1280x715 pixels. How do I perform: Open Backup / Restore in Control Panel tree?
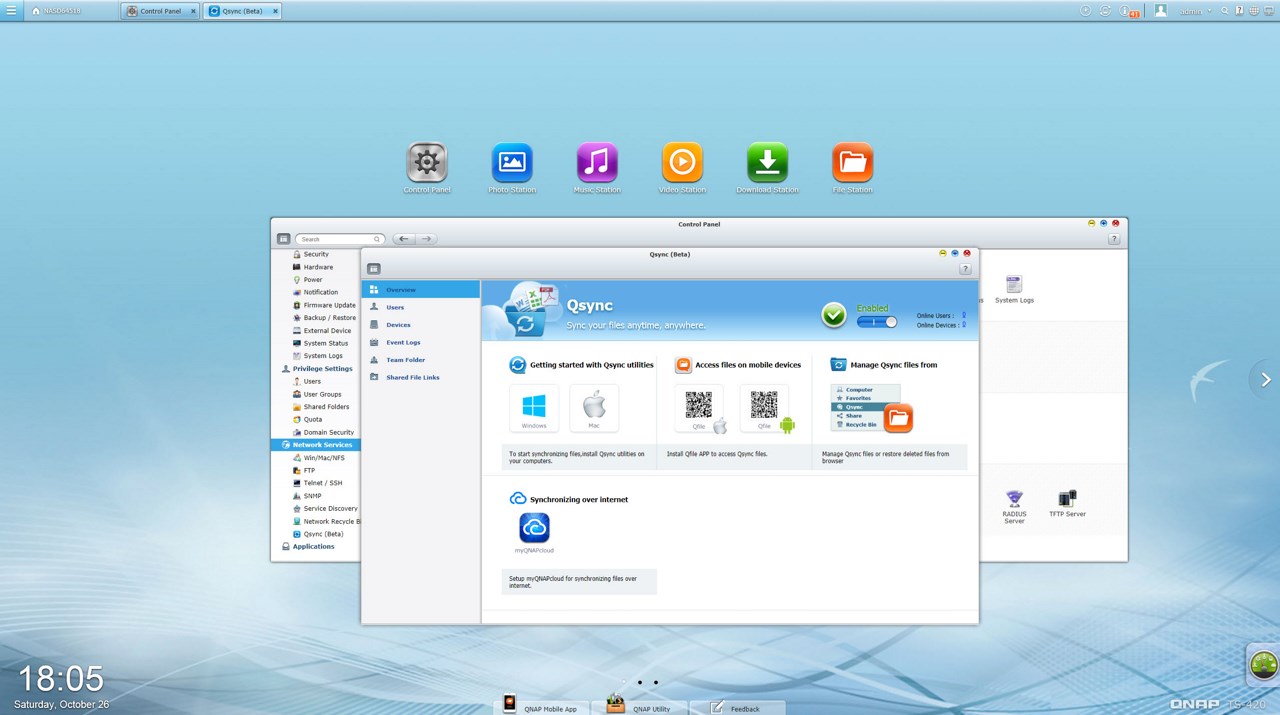point(329,318)
